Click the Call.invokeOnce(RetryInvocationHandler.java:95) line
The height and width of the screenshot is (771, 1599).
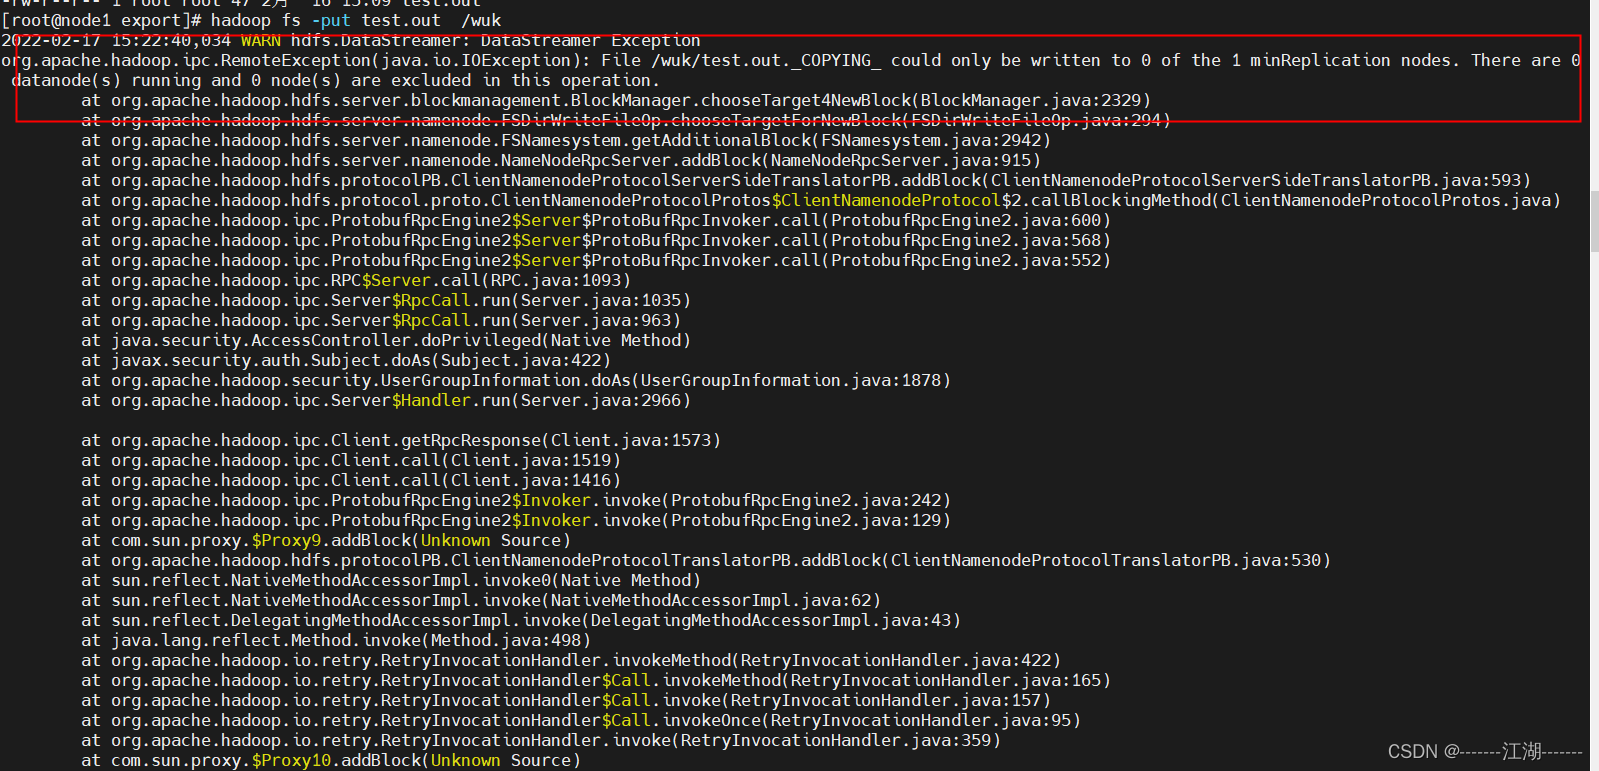(x=581, y=720)
